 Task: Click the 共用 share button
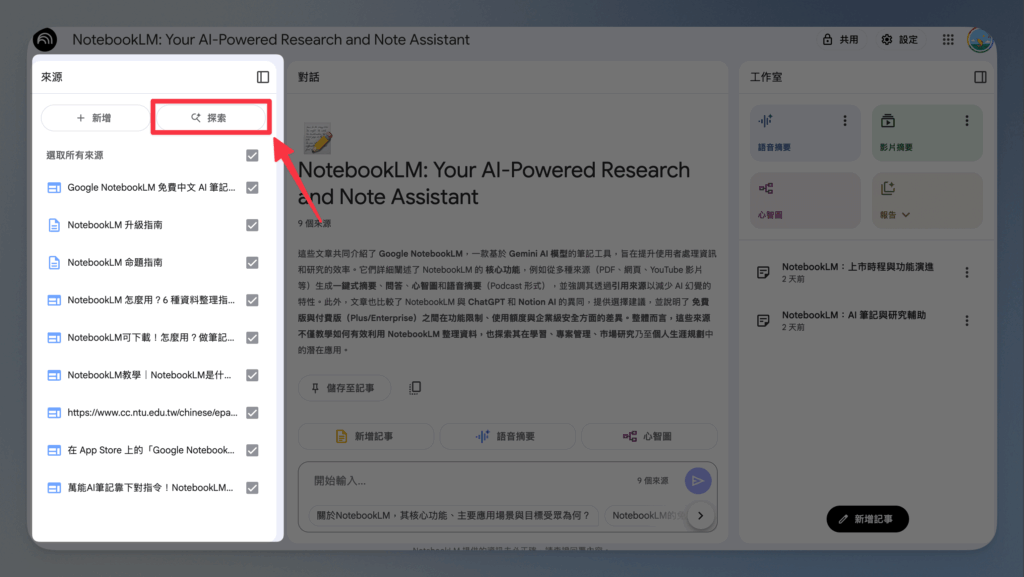coord(840,40)
